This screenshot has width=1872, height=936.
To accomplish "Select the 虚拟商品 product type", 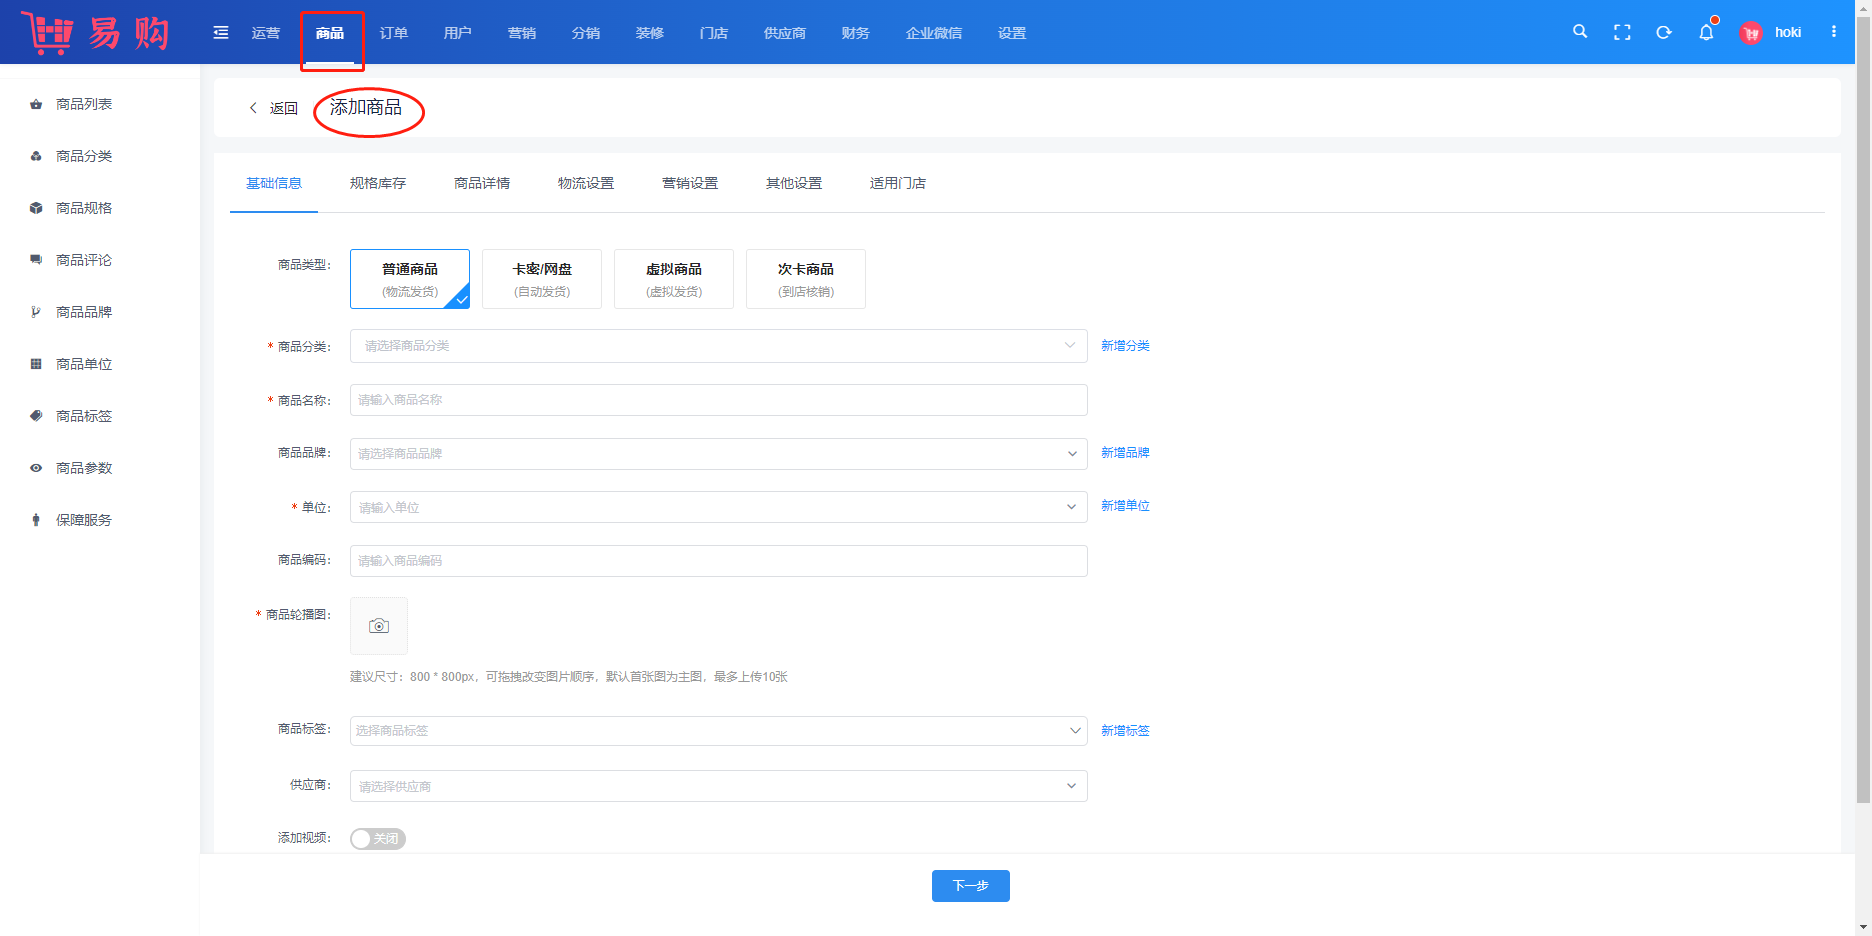I will coord(674,279).
